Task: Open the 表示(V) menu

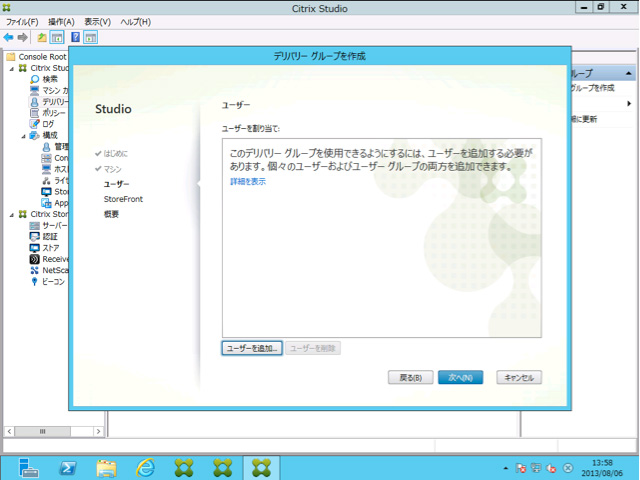Action: click(98, 22)
